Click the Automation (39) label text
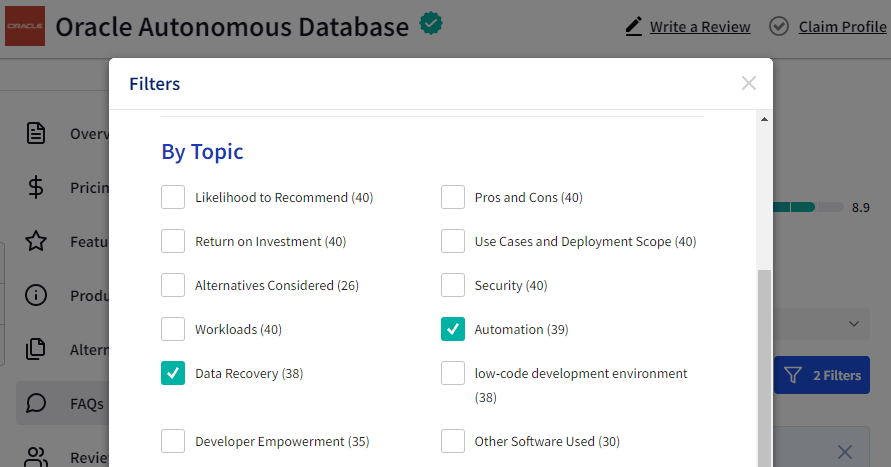Image resolution: width=891 pixels, height=467 pixels. (x=521, y=330)
